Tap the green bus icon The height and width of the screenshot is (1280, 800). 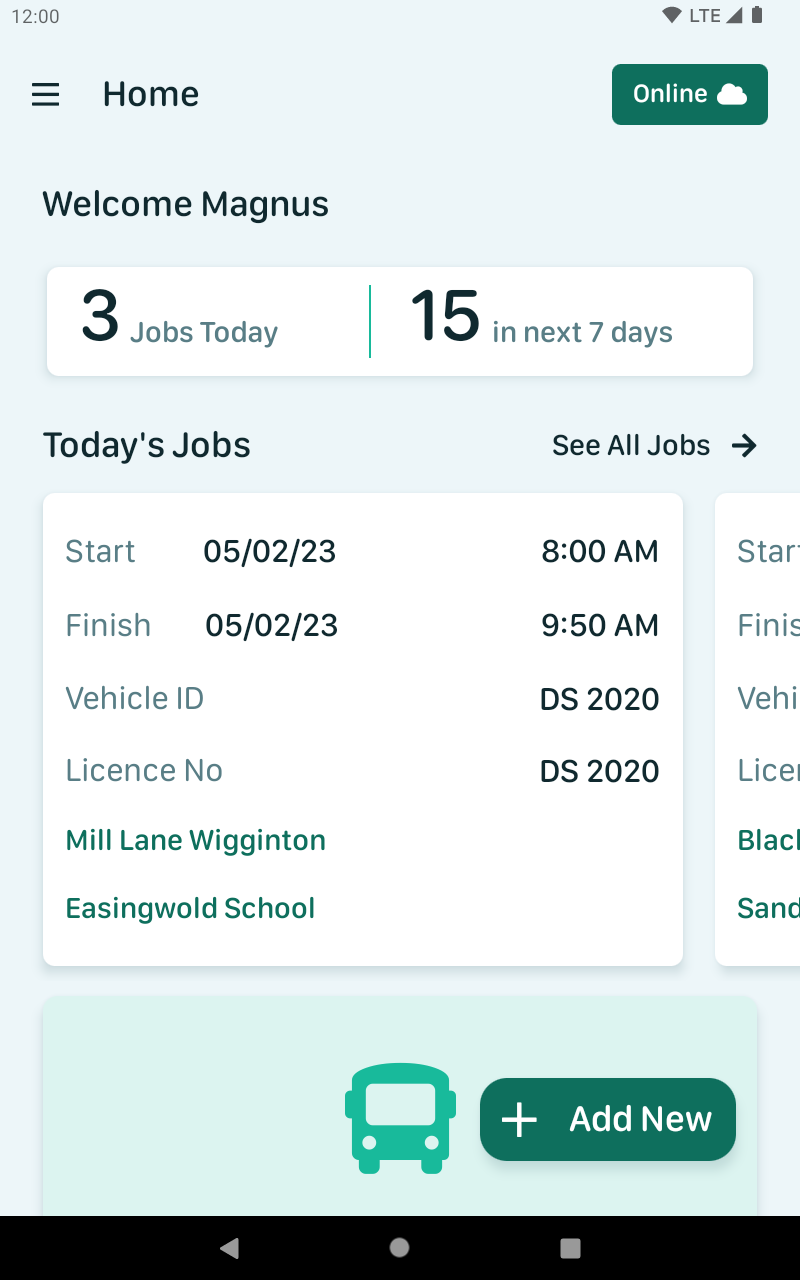click(400, 1118)
